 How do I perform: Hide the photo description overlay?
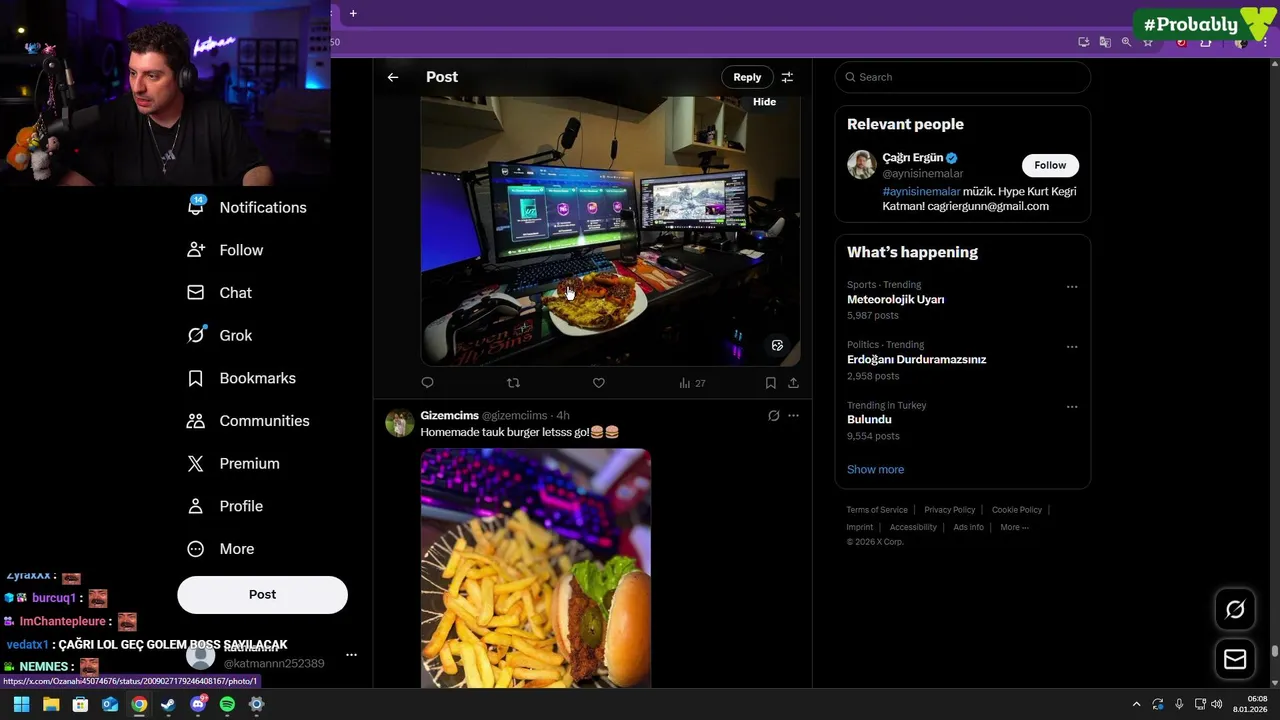pos(764,102)
